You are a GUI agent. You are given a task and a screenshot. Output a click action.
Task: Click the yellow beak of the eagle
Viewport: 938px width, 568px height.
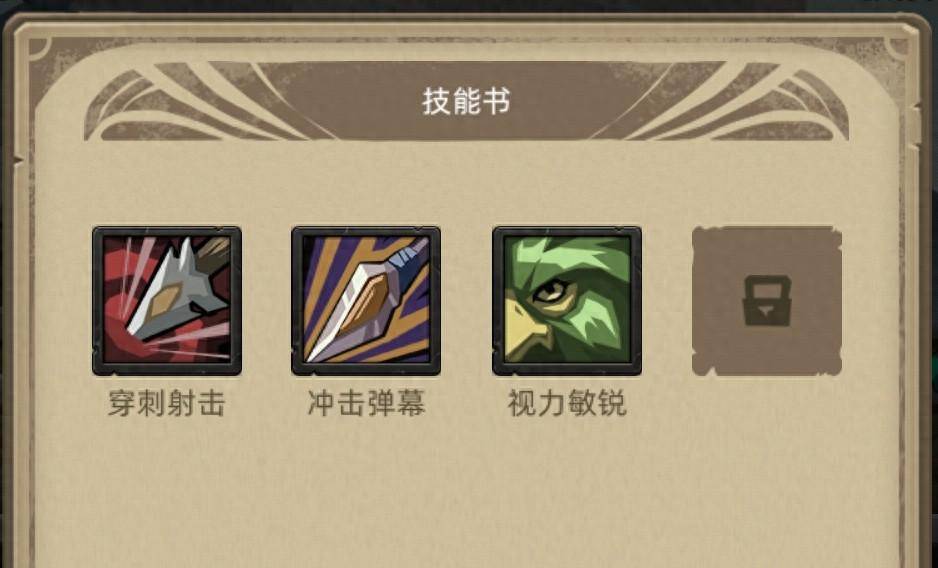point(525,327)
